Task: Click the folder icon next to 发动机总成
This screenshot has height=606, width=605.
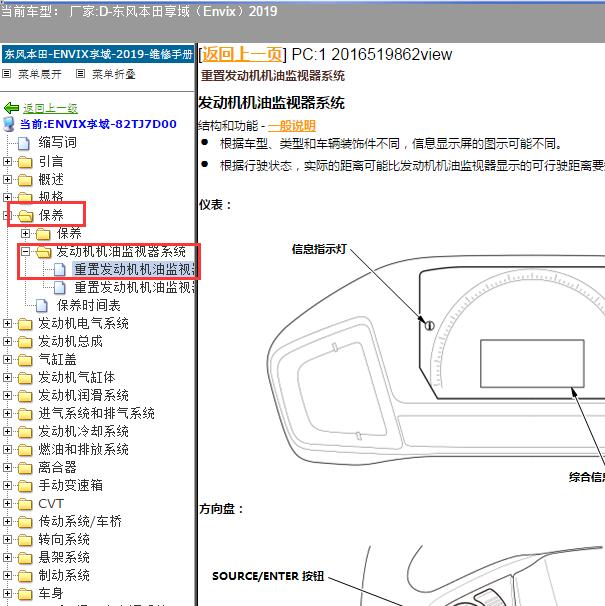Action: [x=25, y=342]
